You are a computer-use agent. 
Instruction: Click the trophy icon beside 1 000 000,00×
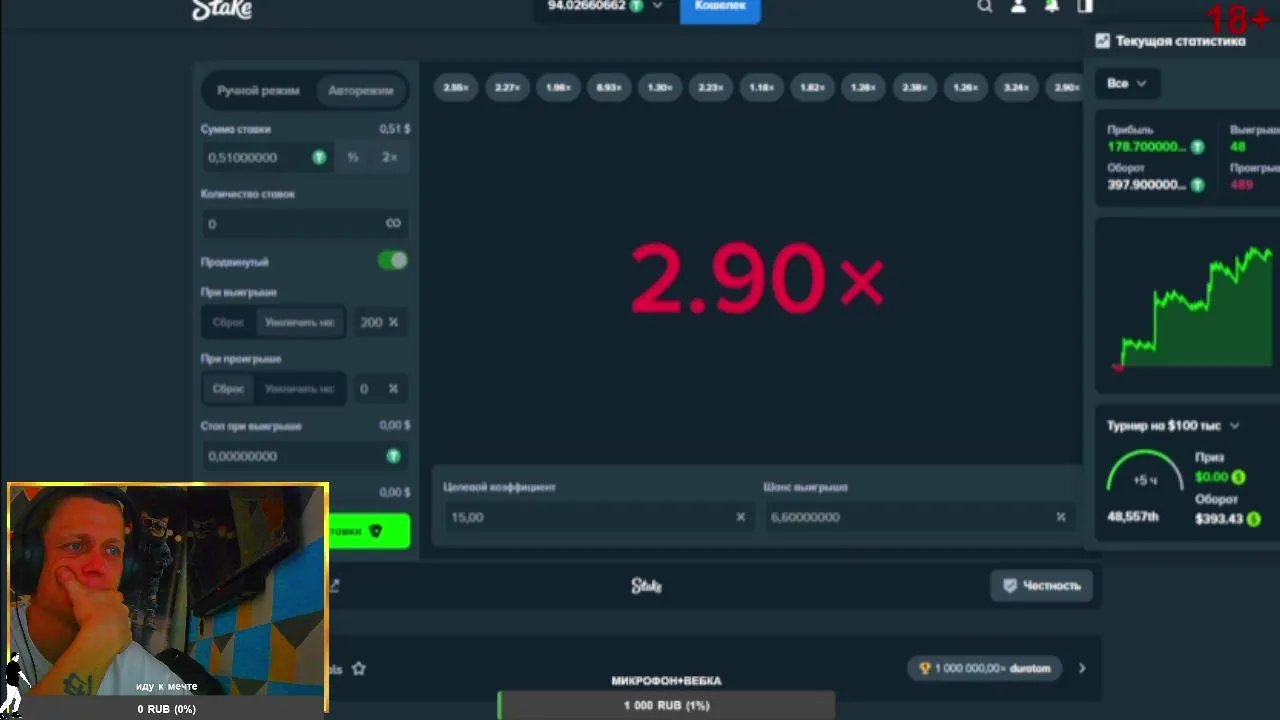pyautogui.click(x=924, y=668)
